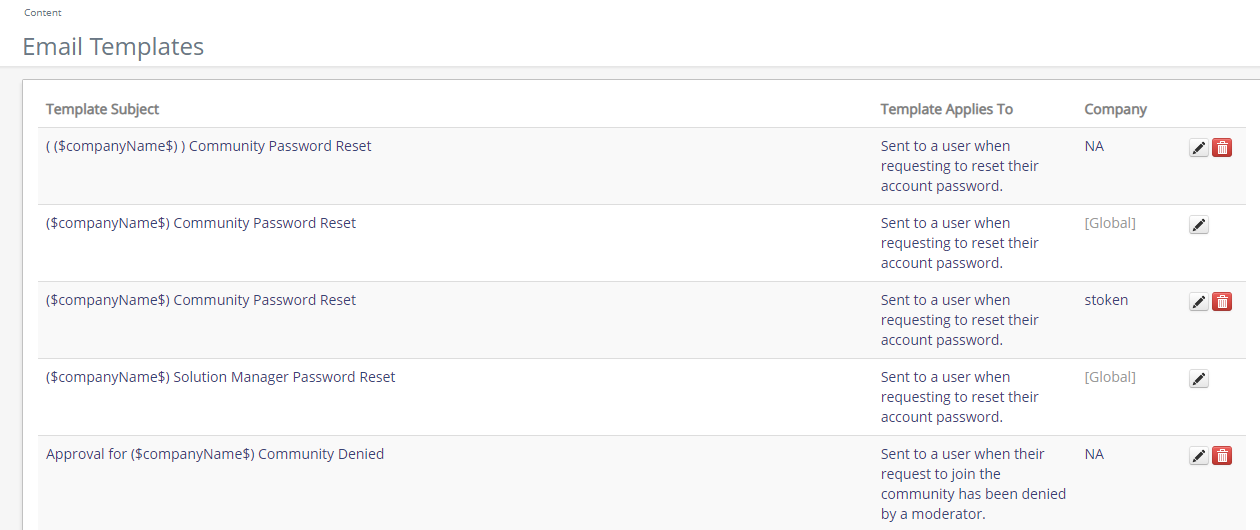Viewport: 1260px width, 530px height.
Task: Edit the Solution Manager Password Reset template
Action: (1199, 379)
